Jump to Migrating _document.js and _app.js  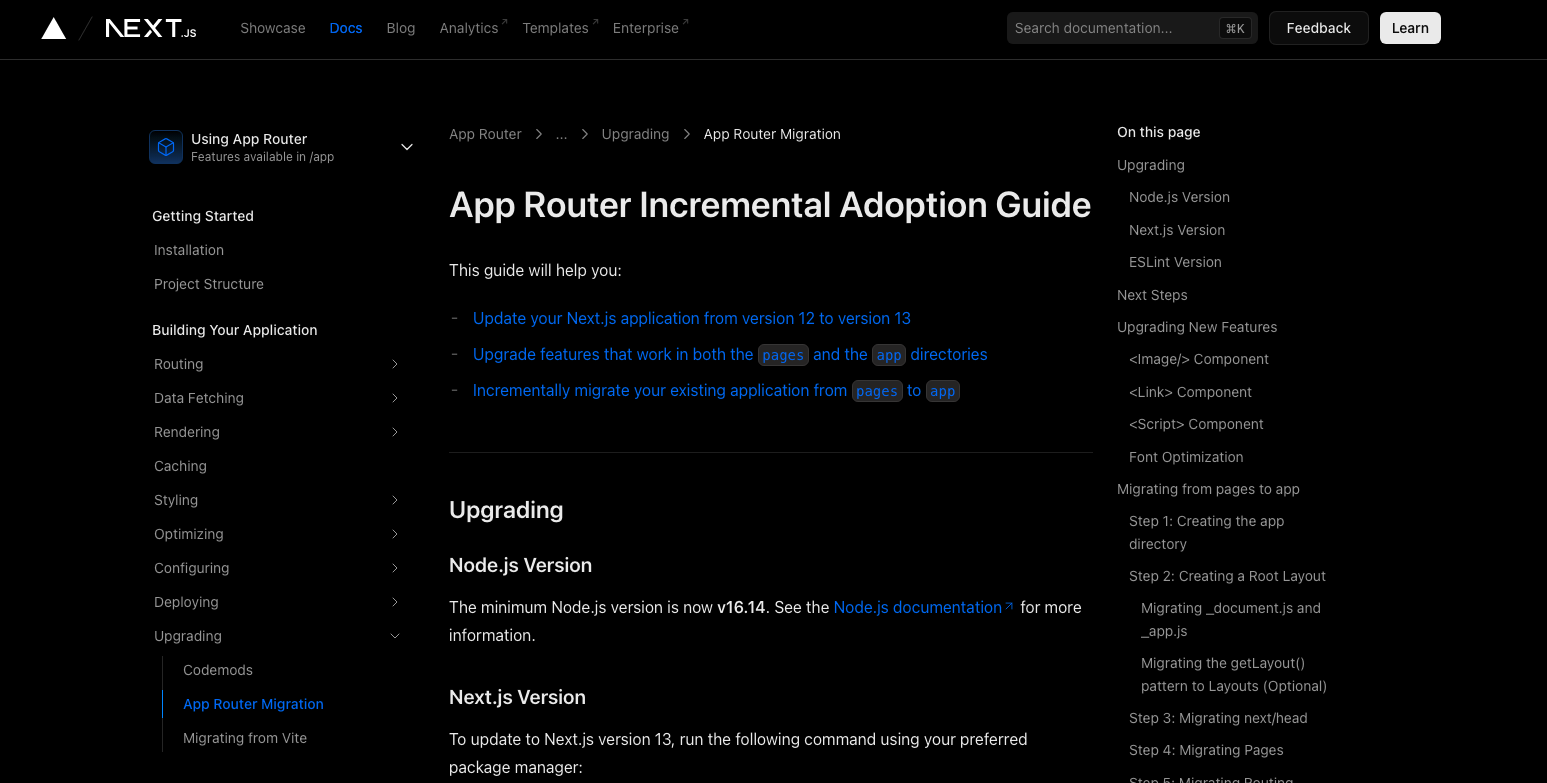pyautogui.click(x=1231, y=619)
